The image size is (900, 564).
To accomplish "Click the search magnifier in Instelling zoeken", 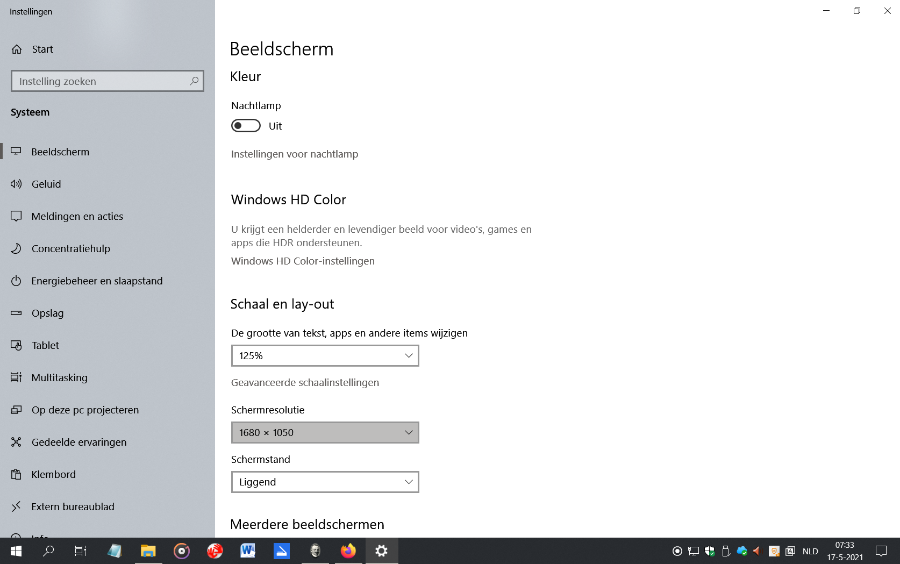I will tap(194, 81).
